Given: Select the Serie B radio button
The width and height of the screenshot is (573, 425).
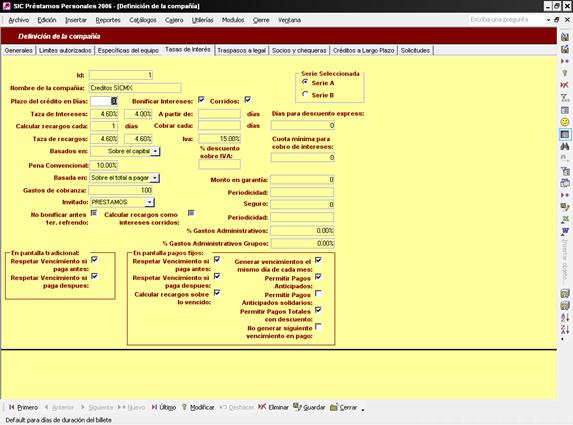Looking at the screenshot, I should (x=305, y=94).
